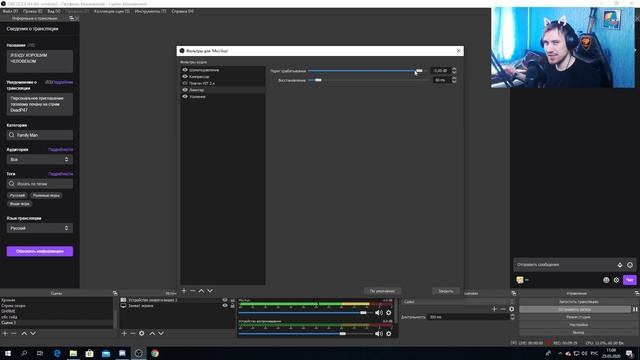The image size is (640, 360).
Task: Click the threshold (Порог срабатывания) value spinner arrows
Action: pyautogui.click(x=454, y=71)
